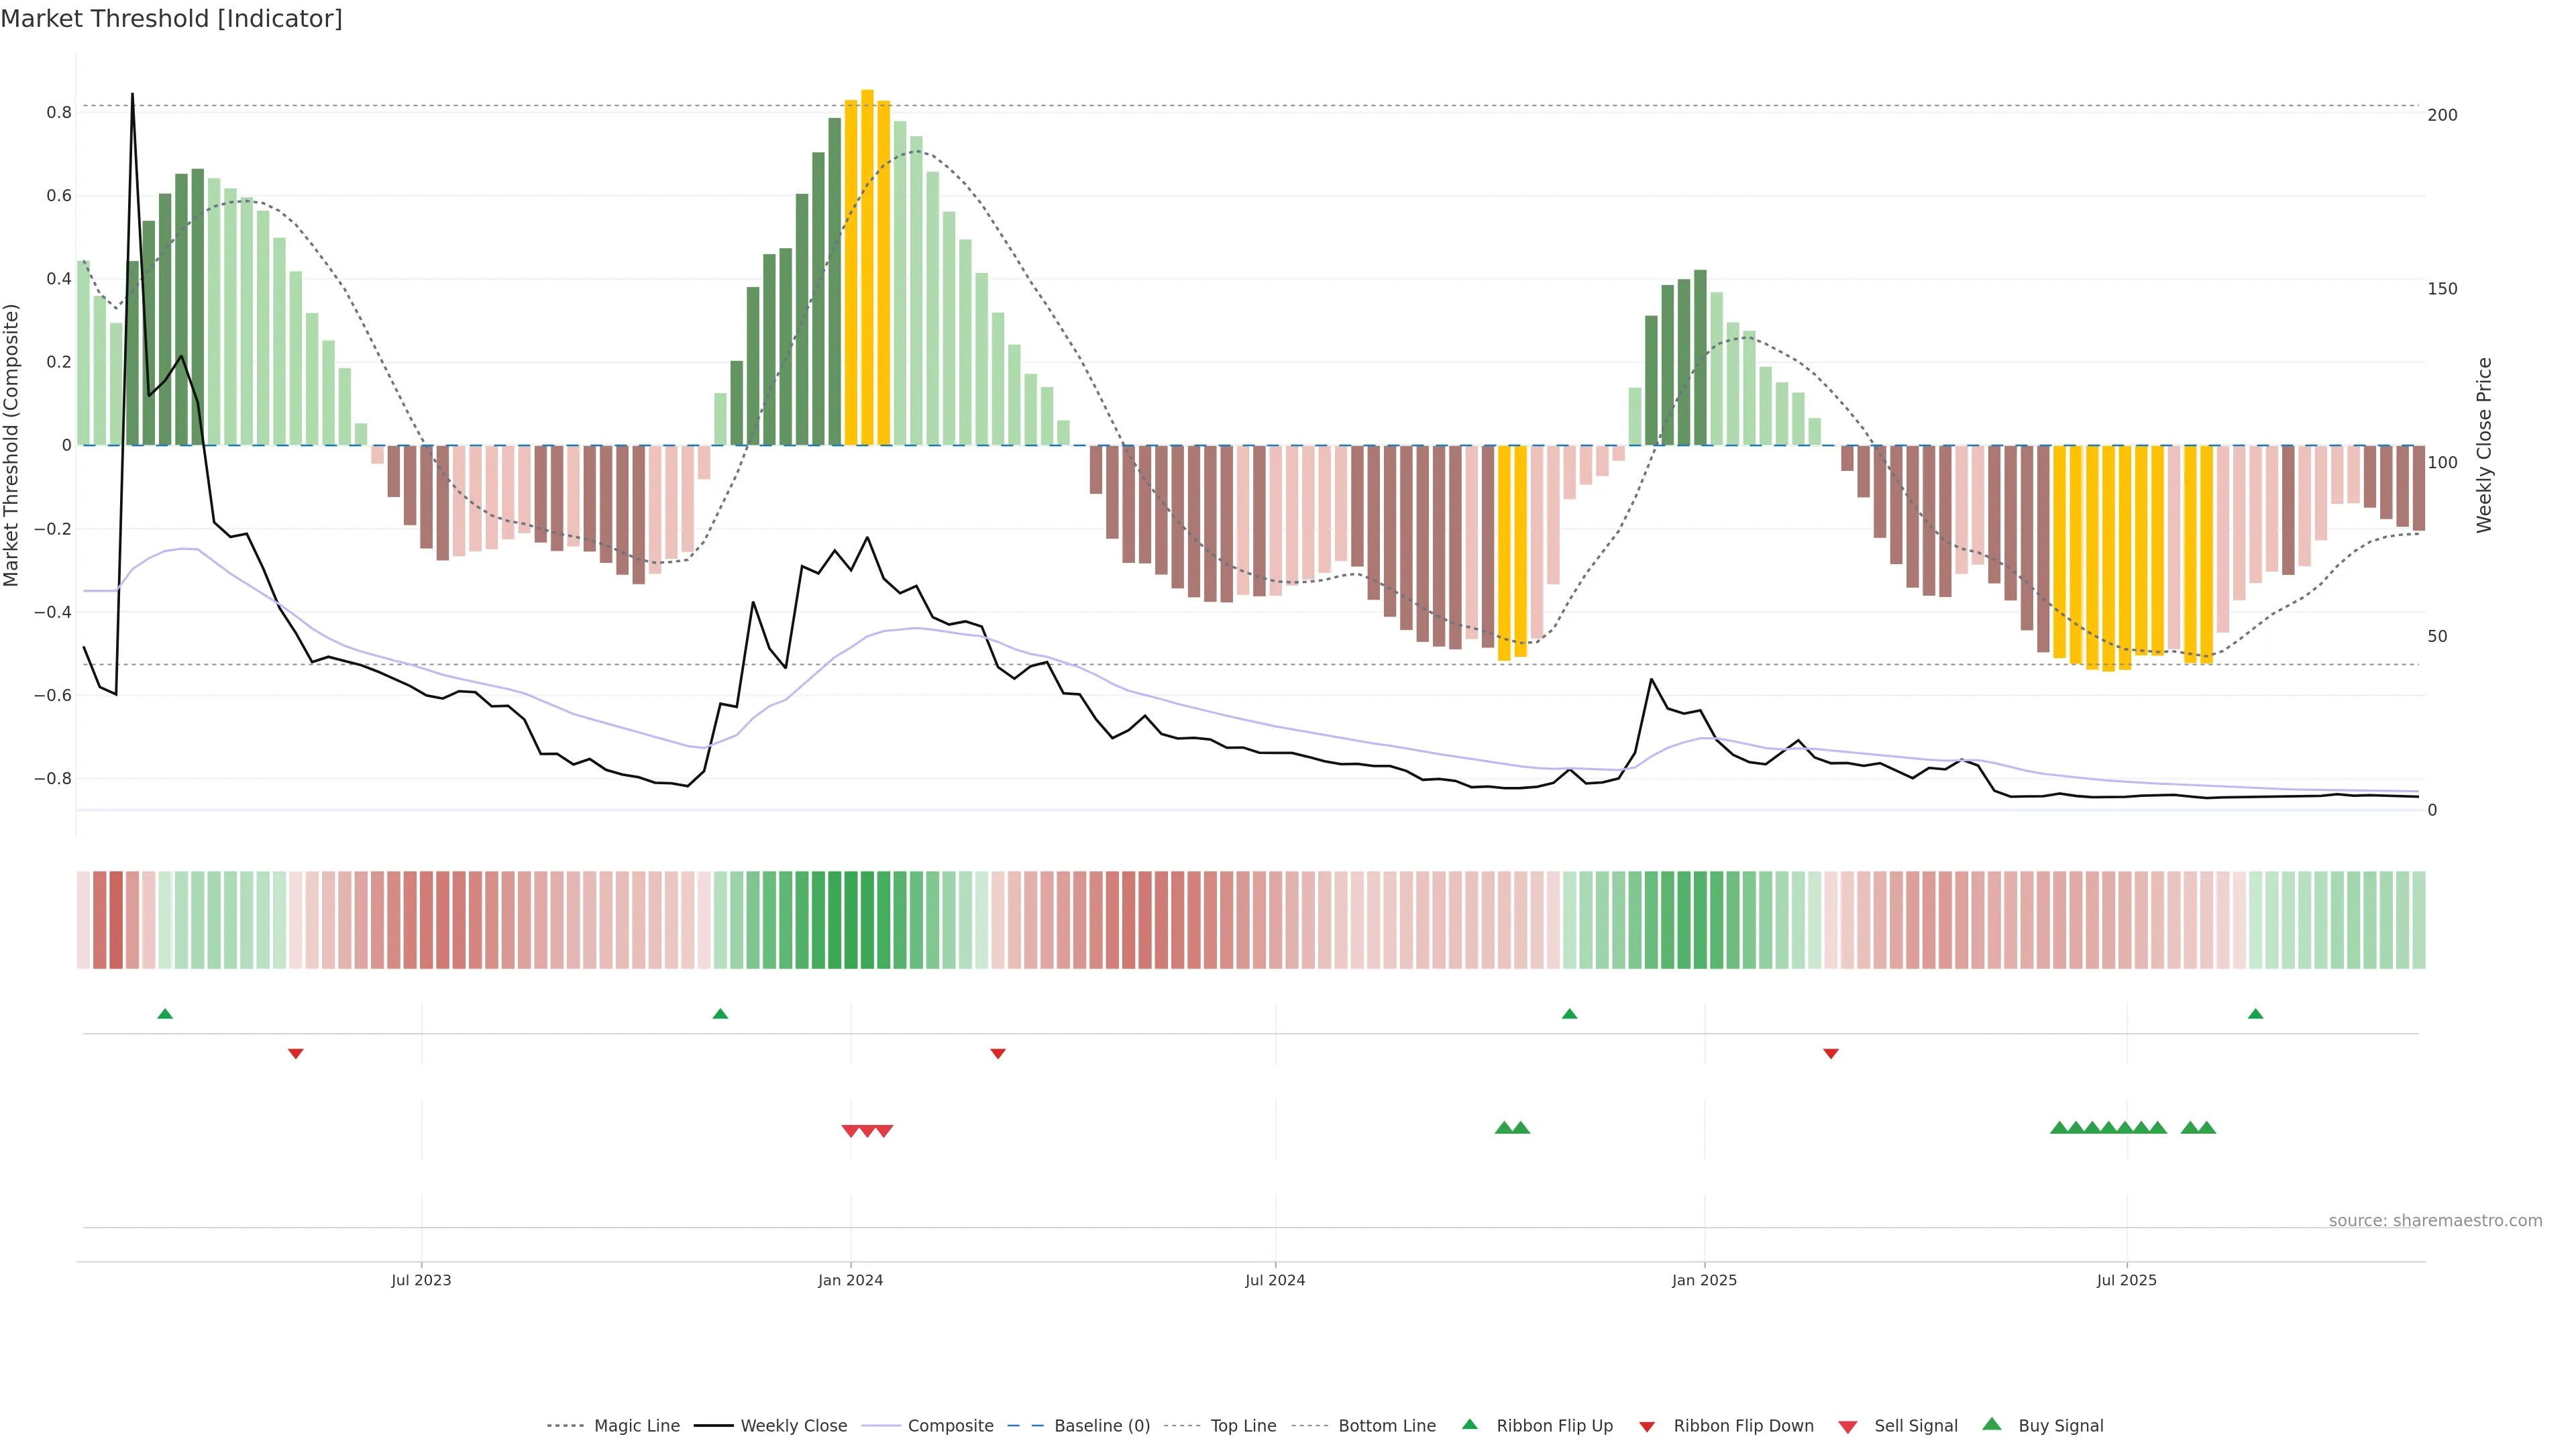
Task: Toggle Composite line visibility in legend
Action: point(950,1426)
